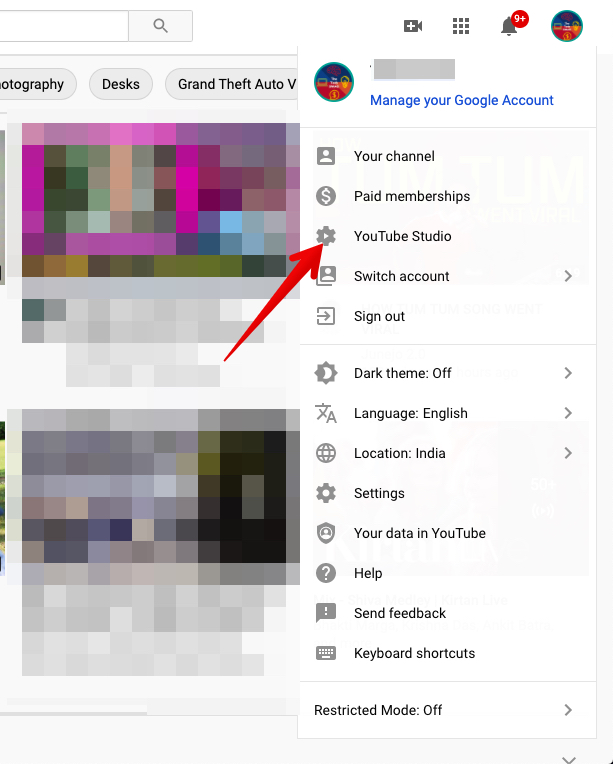Open the create video camera icon
This screenshot has height=764, width=613.
click(x=413, y=26)
